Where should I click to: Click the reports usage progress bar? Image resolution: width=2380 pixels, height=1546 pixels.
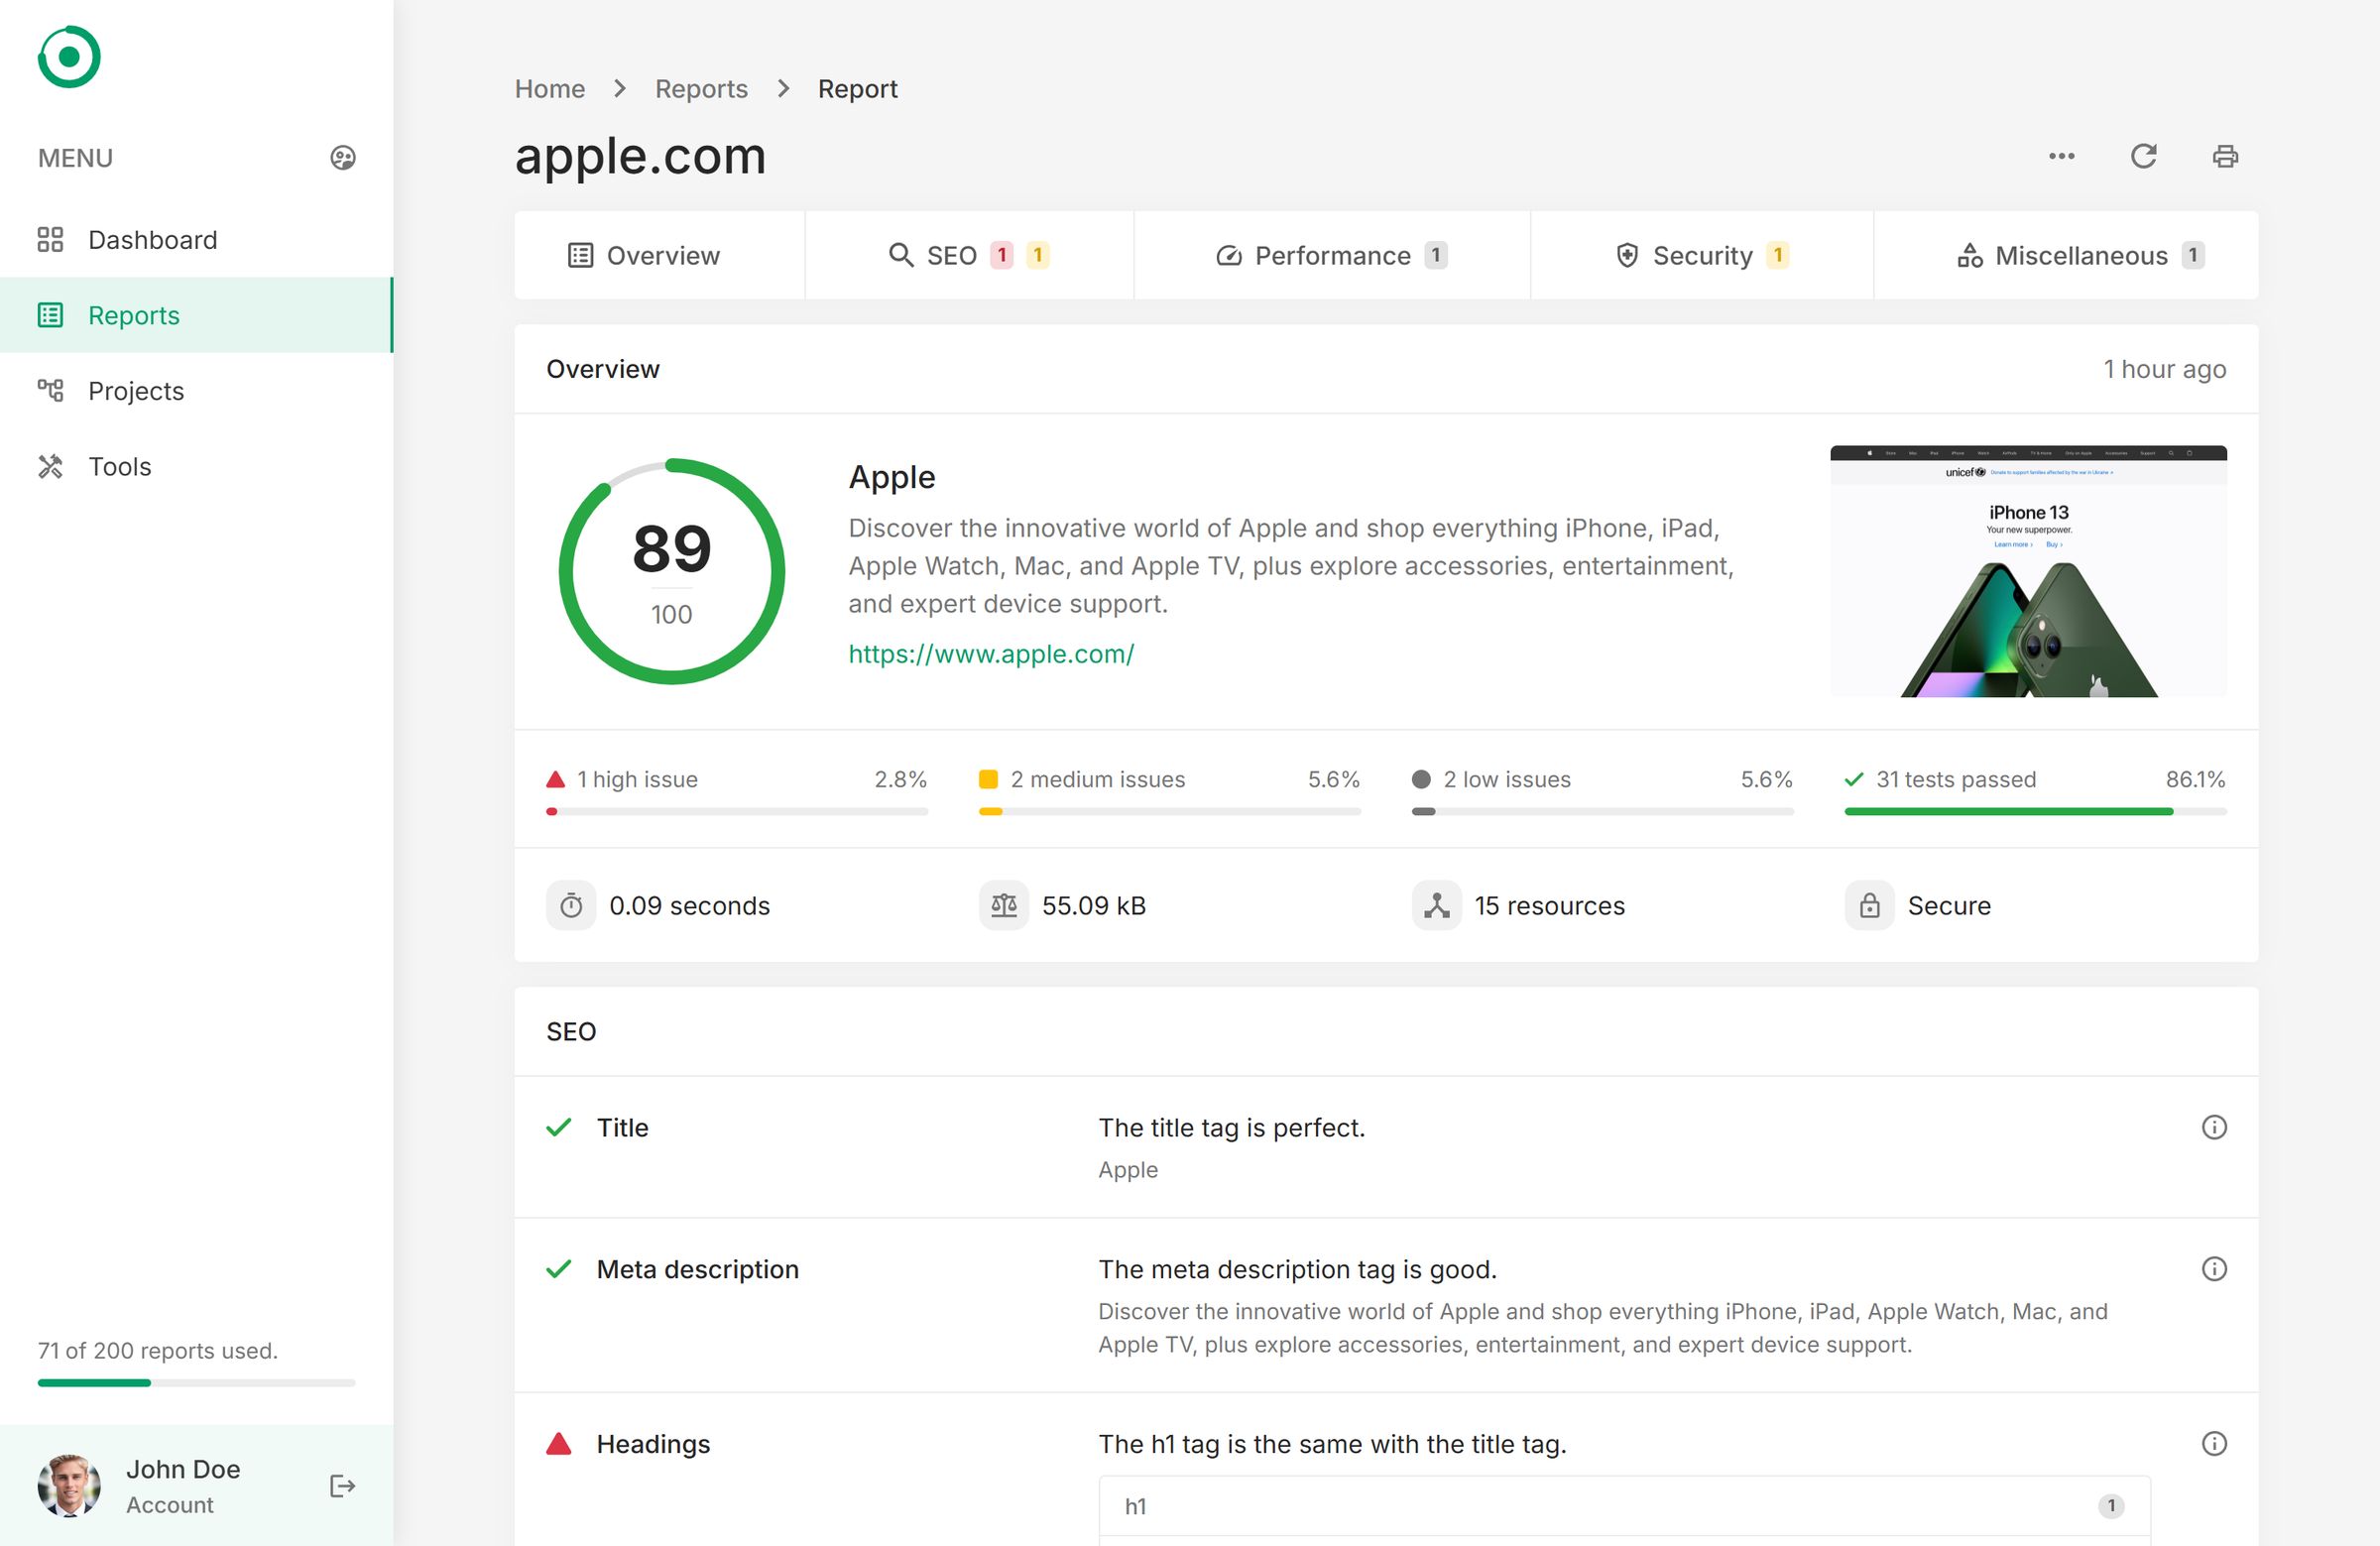tap(196, 1383)
